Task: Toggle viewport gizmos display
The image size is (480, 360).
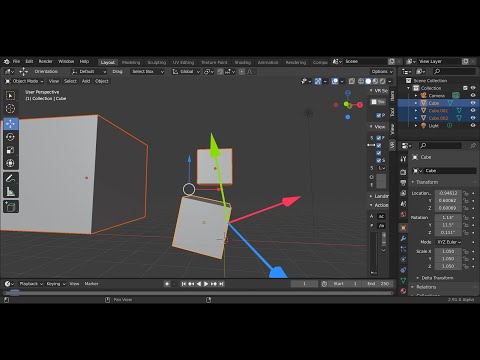Action: point(318,81)
